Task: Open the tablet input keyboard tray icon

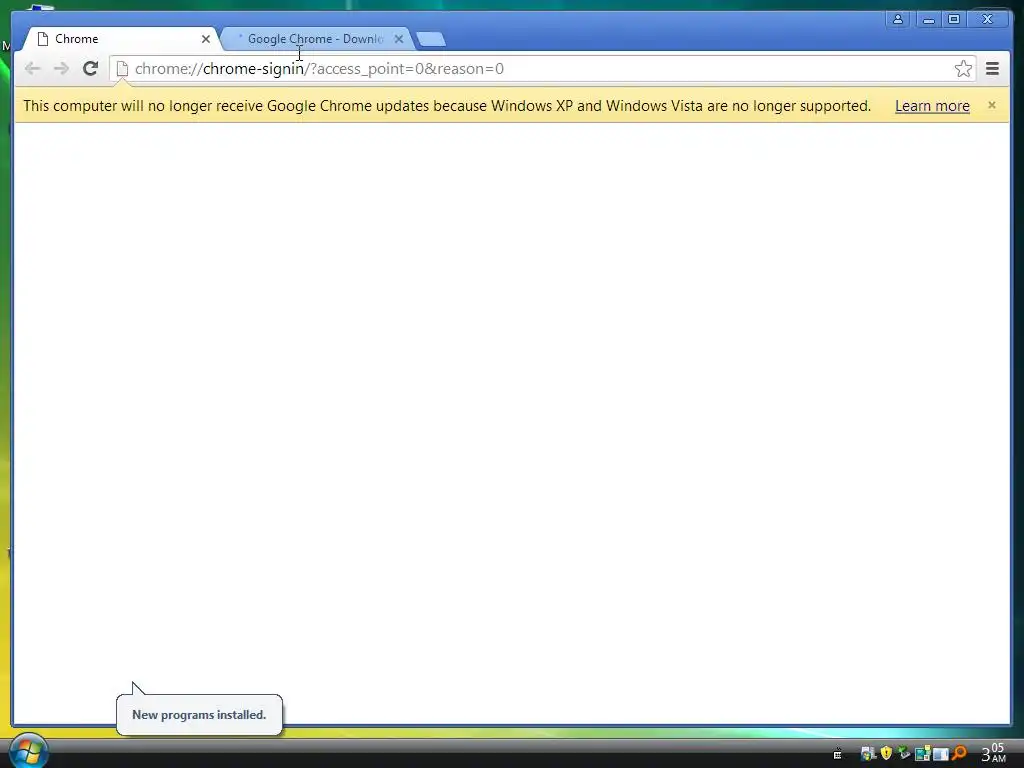Action: (x=837, y=754)
